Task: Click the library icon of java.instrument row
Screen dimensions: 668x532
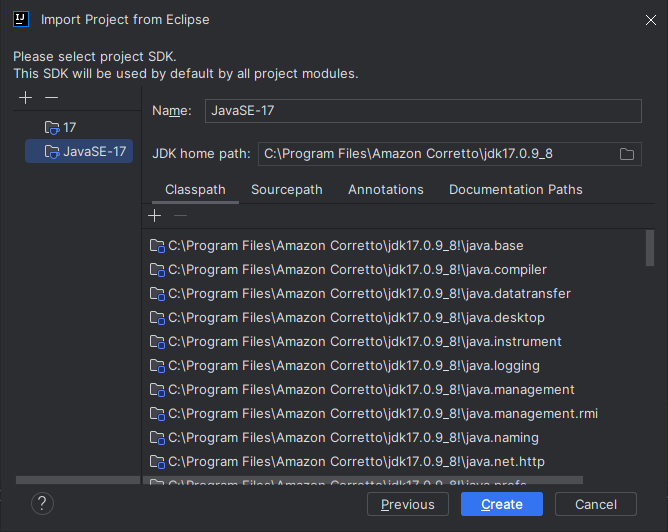Action: tap(157, 342)
